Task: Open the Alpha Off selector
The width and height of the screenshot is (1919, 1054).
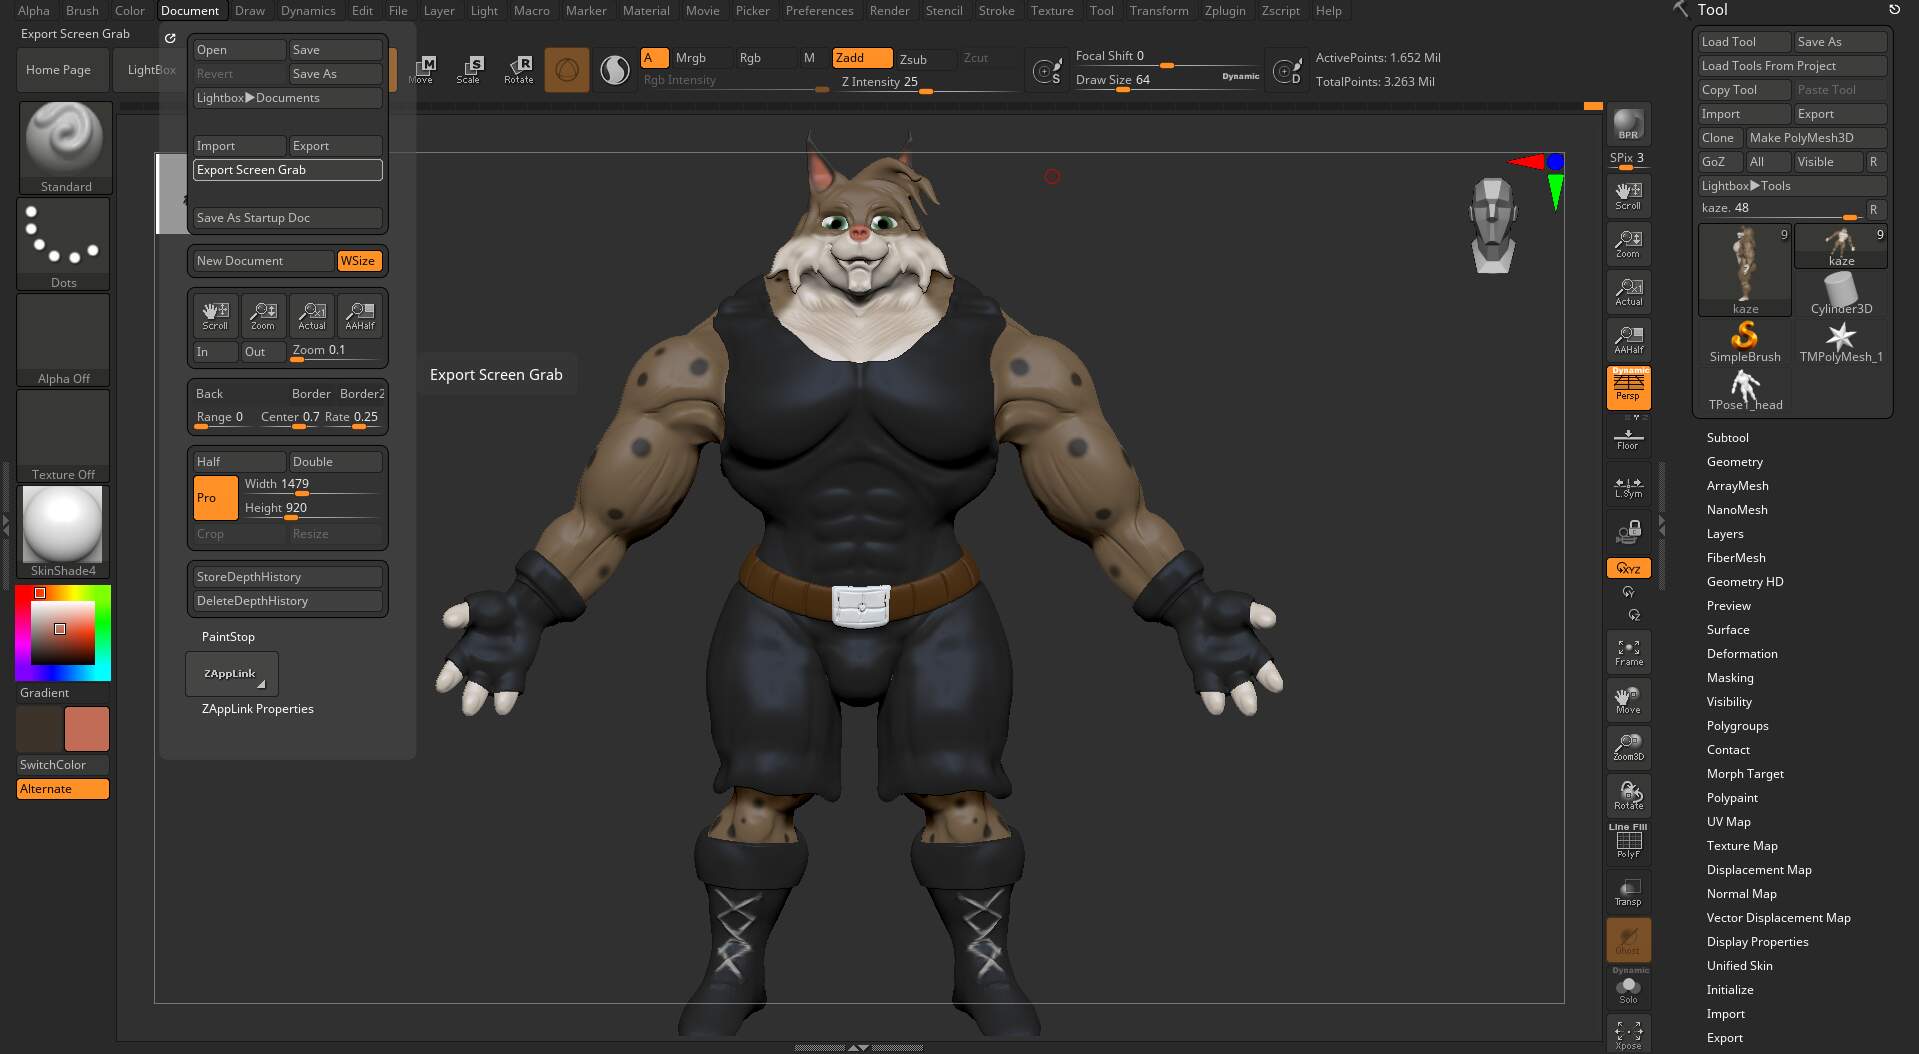Action: tap(63, 340)
